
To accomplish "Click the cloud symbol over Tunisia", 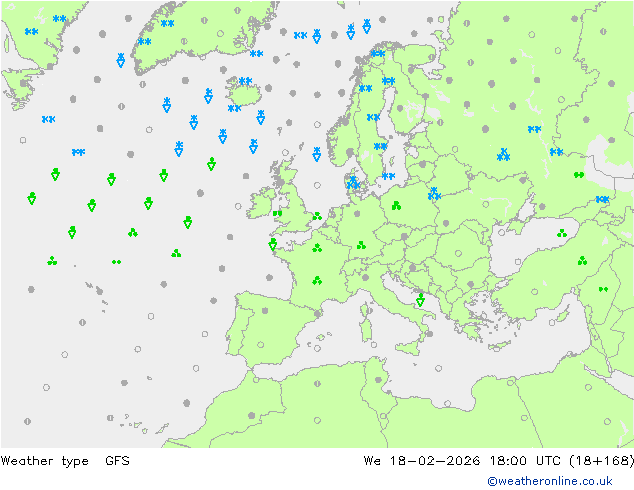I will [x=378, y=380].
